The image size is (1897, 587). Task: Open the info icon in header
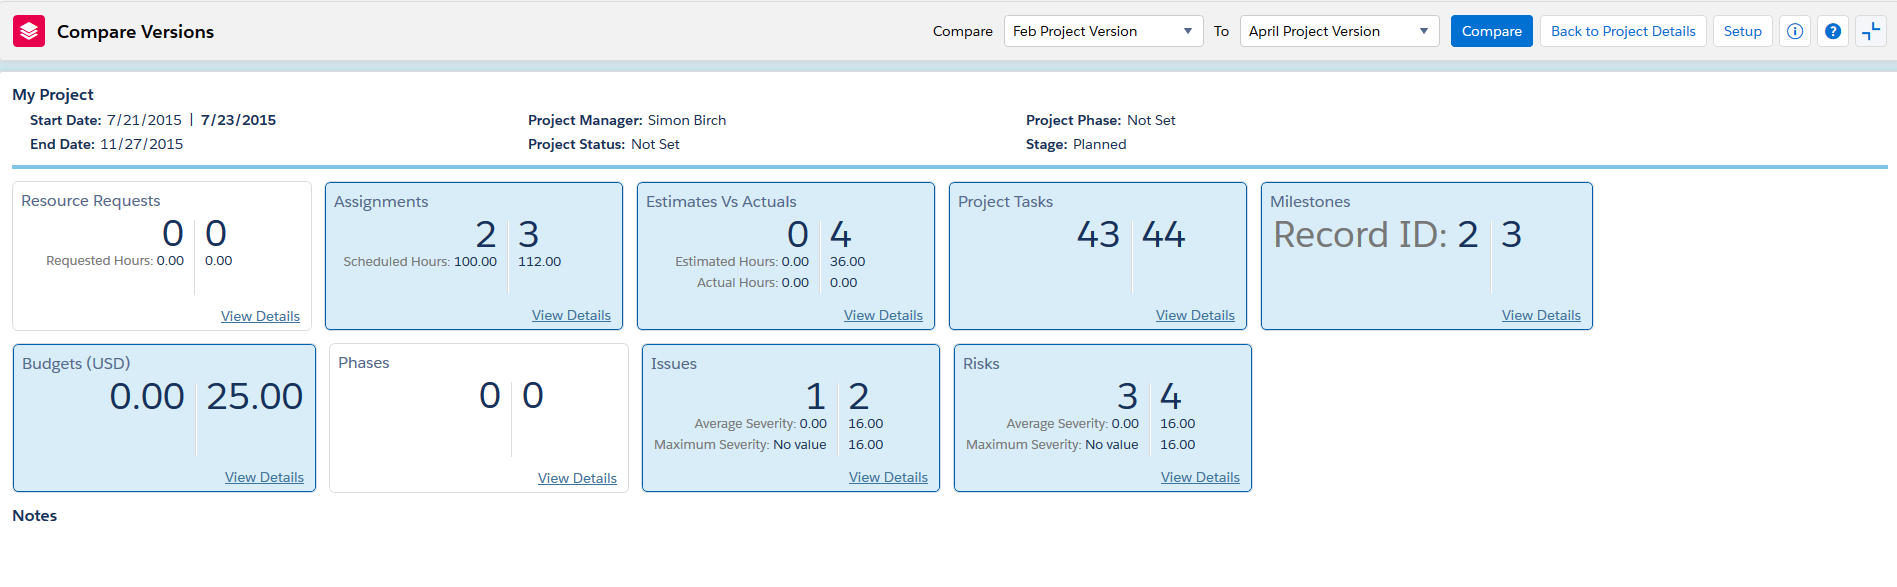(x=1795, y=31)
